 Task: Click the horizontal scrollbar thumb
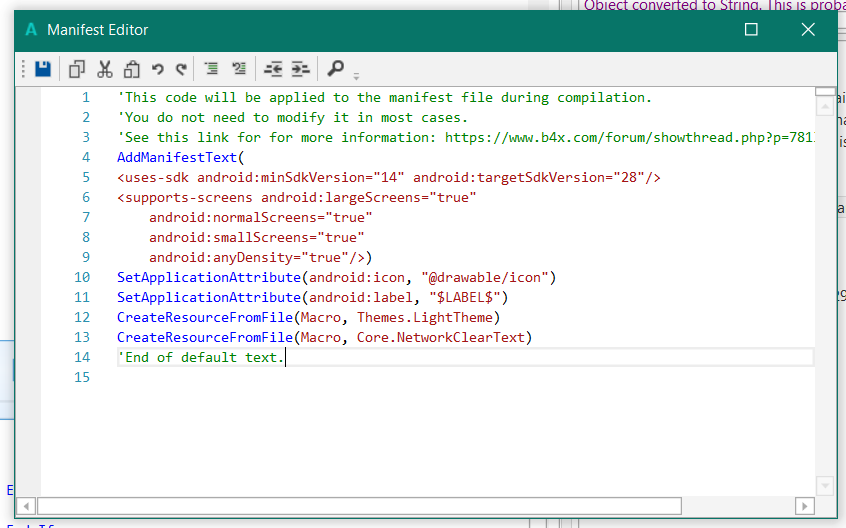tap(359, 506)
